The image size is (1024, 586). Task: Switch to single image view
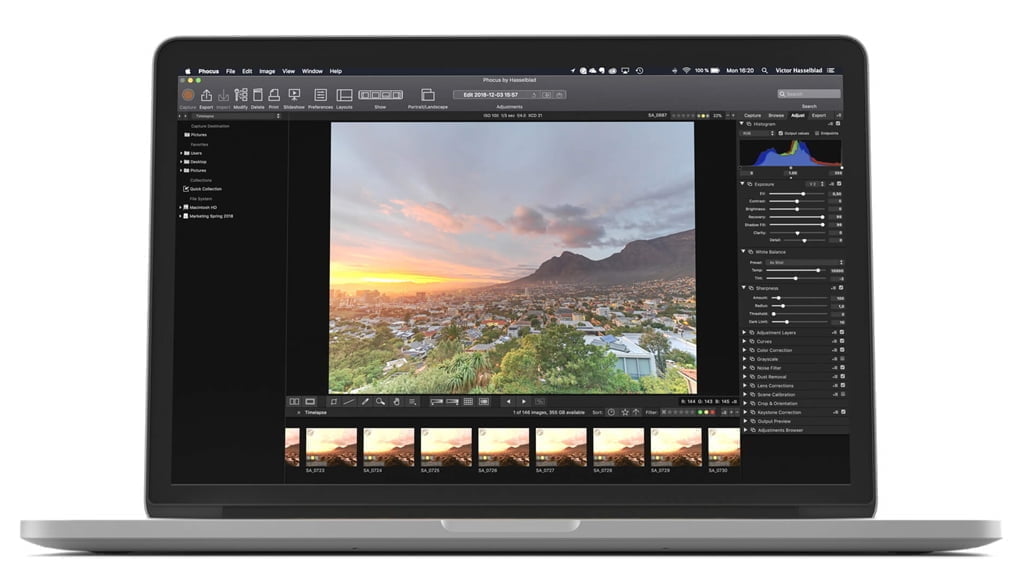tap(310, 402)
